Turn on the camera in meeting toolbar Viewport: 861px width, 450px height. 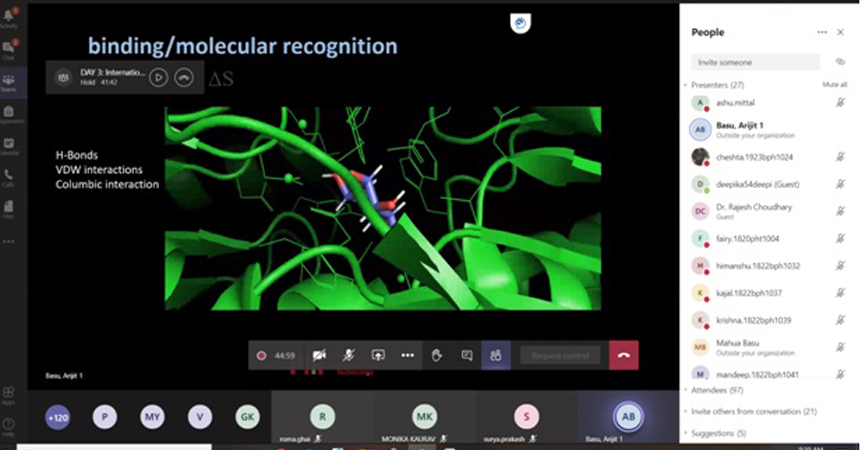tap(319, 355)
